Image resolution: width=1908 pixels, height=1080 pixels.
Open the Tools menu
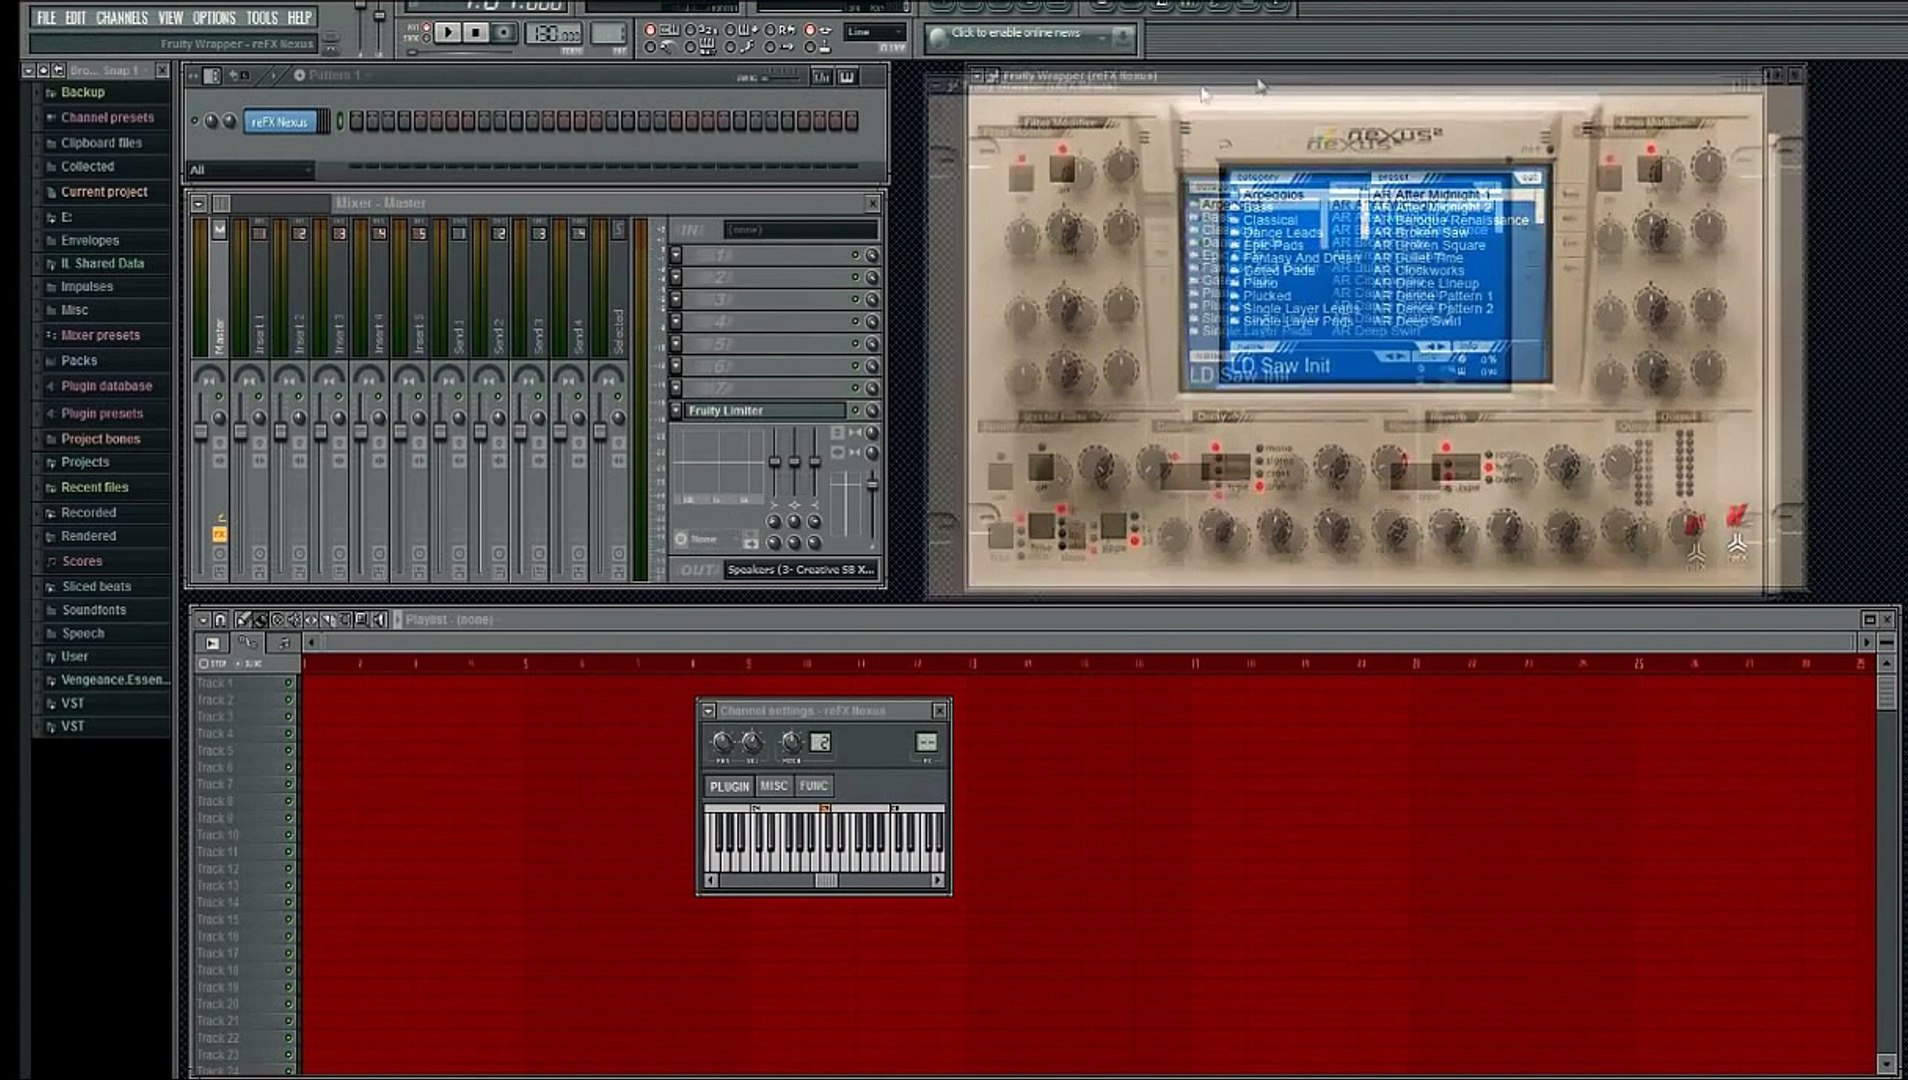(262, 17)
